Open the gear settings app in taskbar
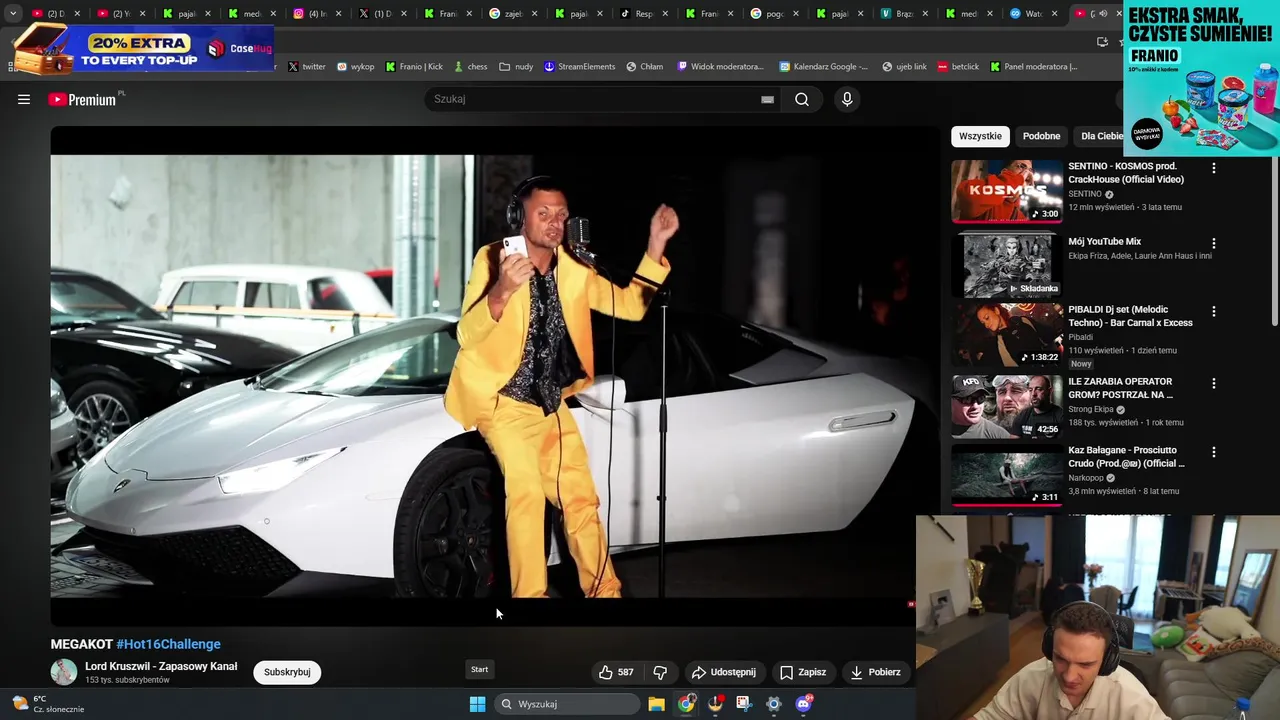 click(774, 704)
